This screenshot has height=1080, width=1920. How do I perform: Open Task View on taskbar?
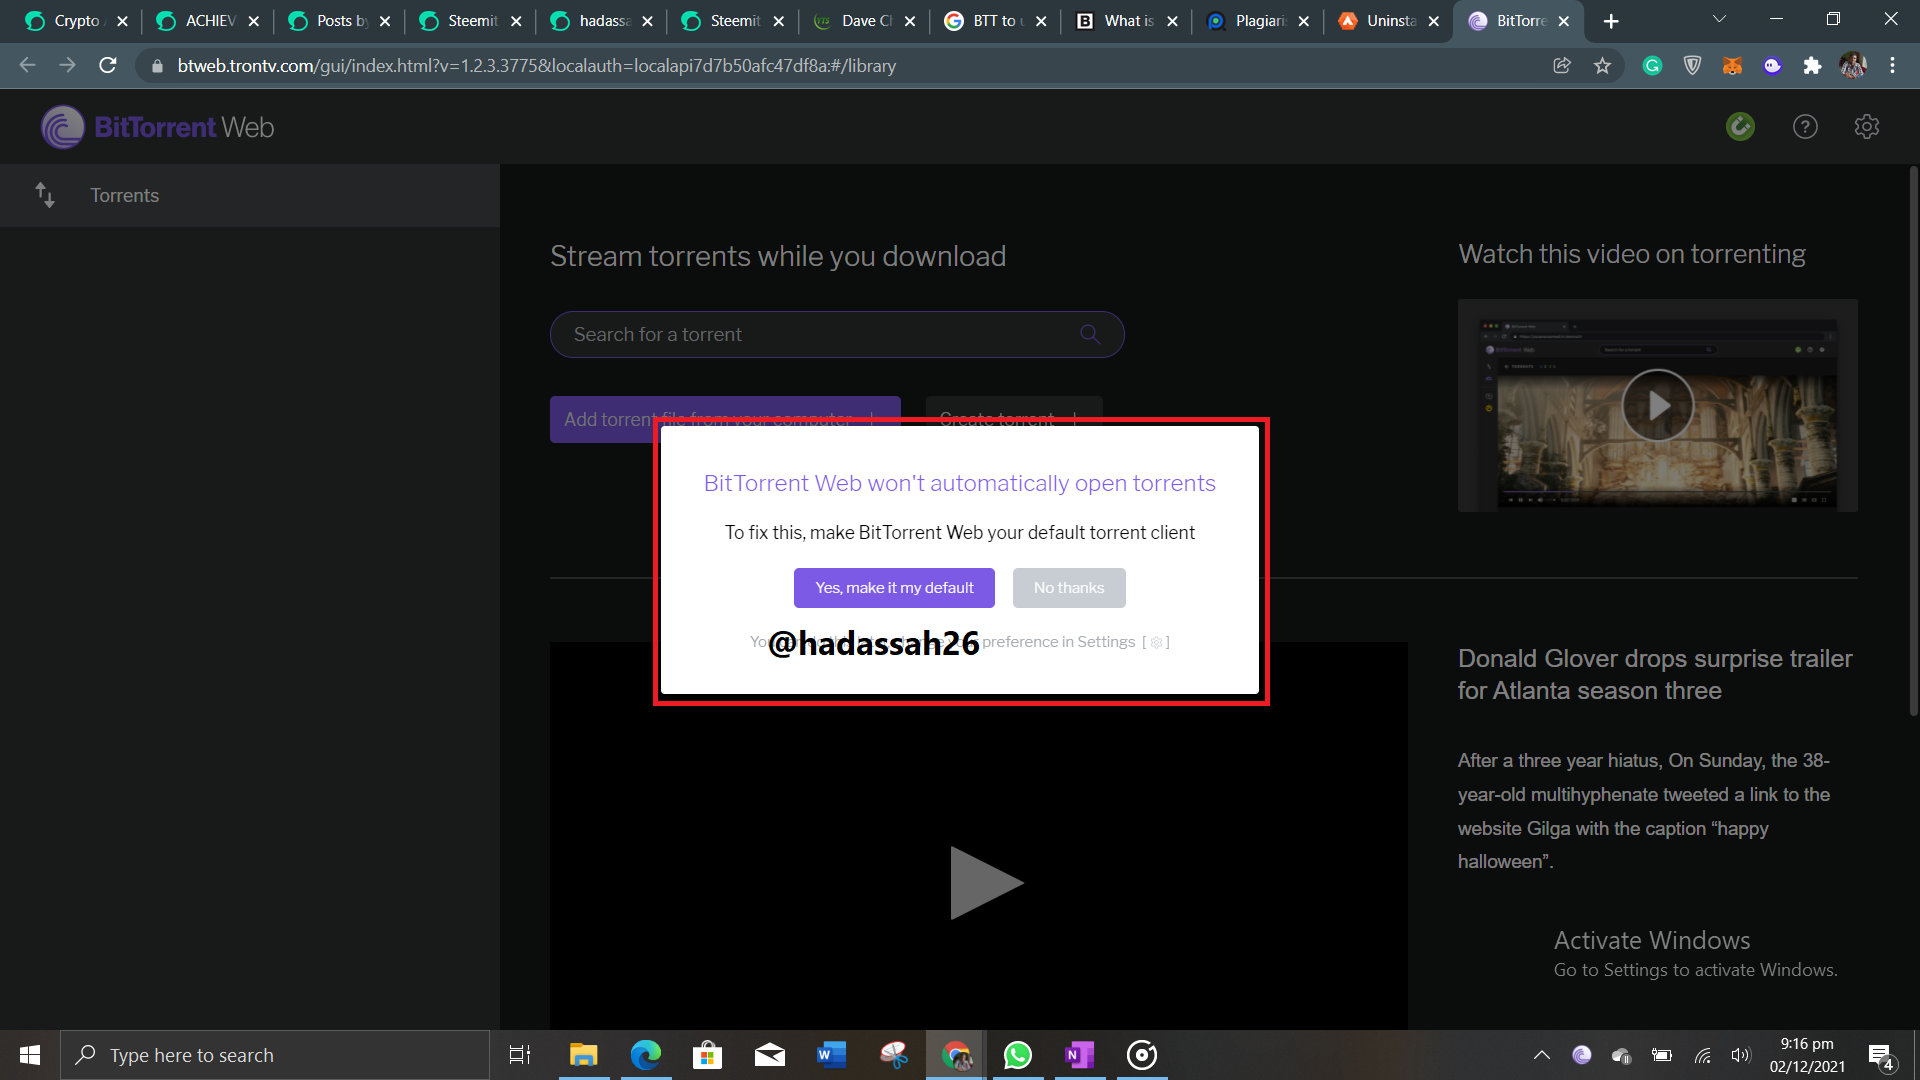pos(520,1055)
